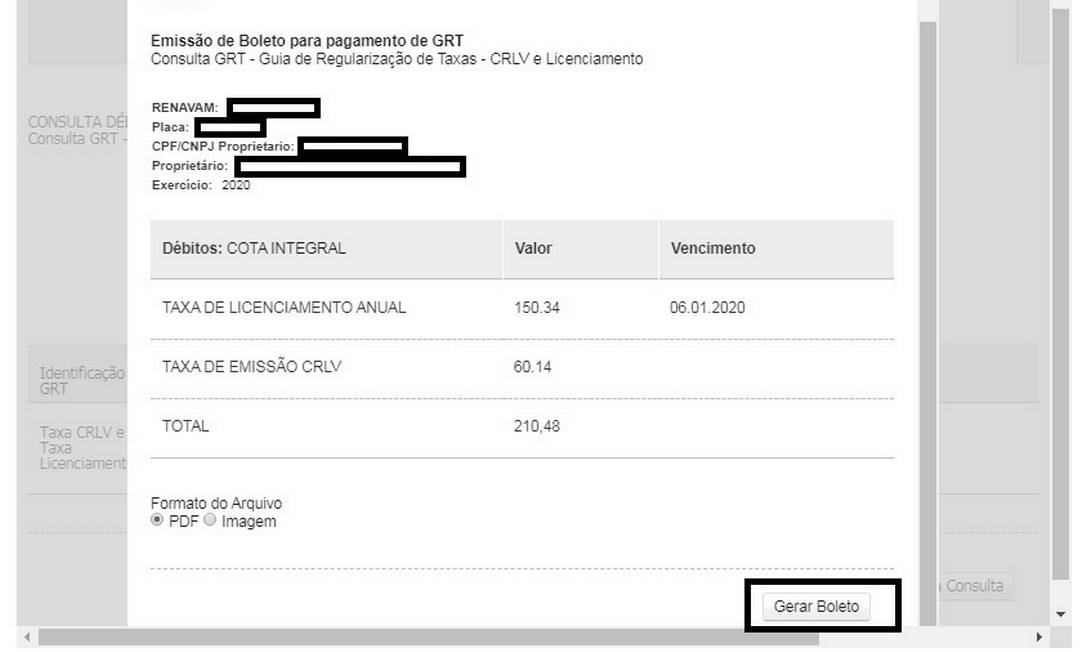Screen dimensions: 1086x652
Task: Click the TOTAL row label
Action: [x=186, y=426]
